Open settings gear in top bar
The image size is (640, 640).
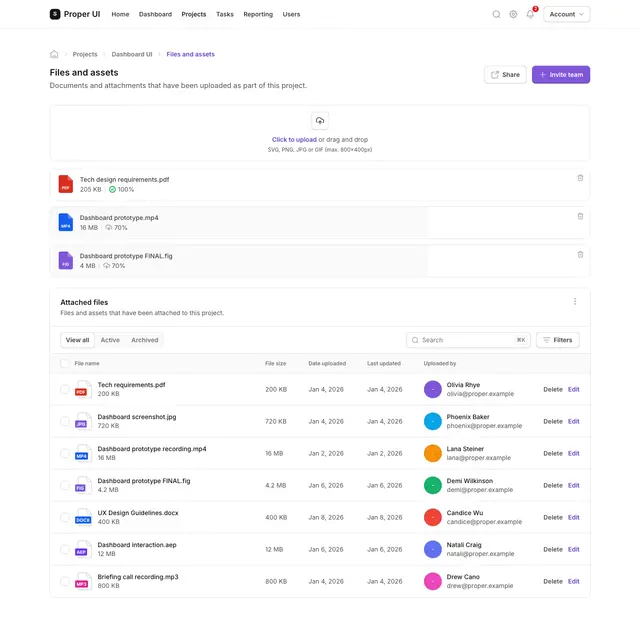point(513,14)
